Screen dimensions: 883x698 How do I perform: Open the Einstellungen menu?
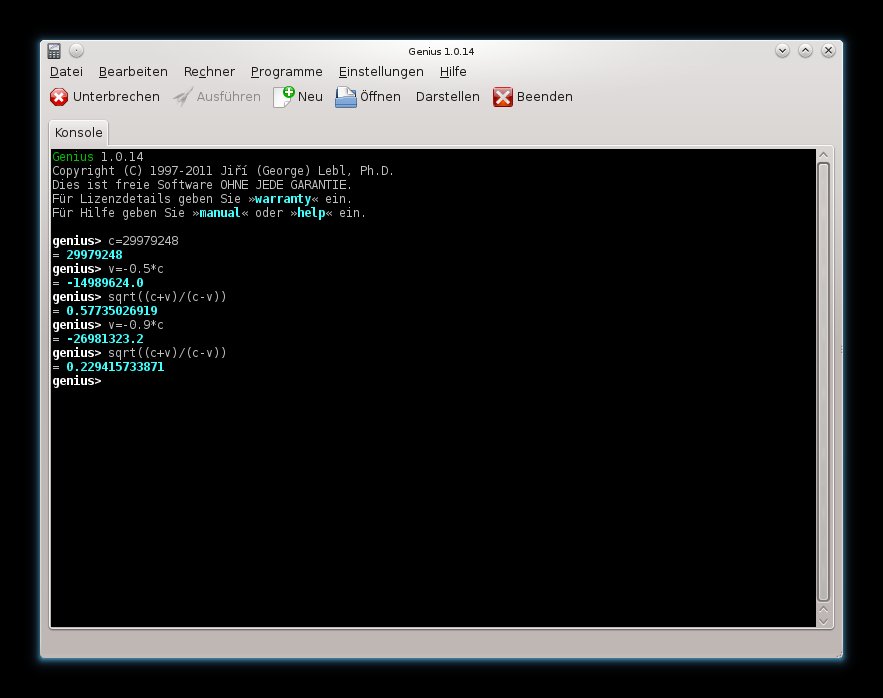click(381, 72)
